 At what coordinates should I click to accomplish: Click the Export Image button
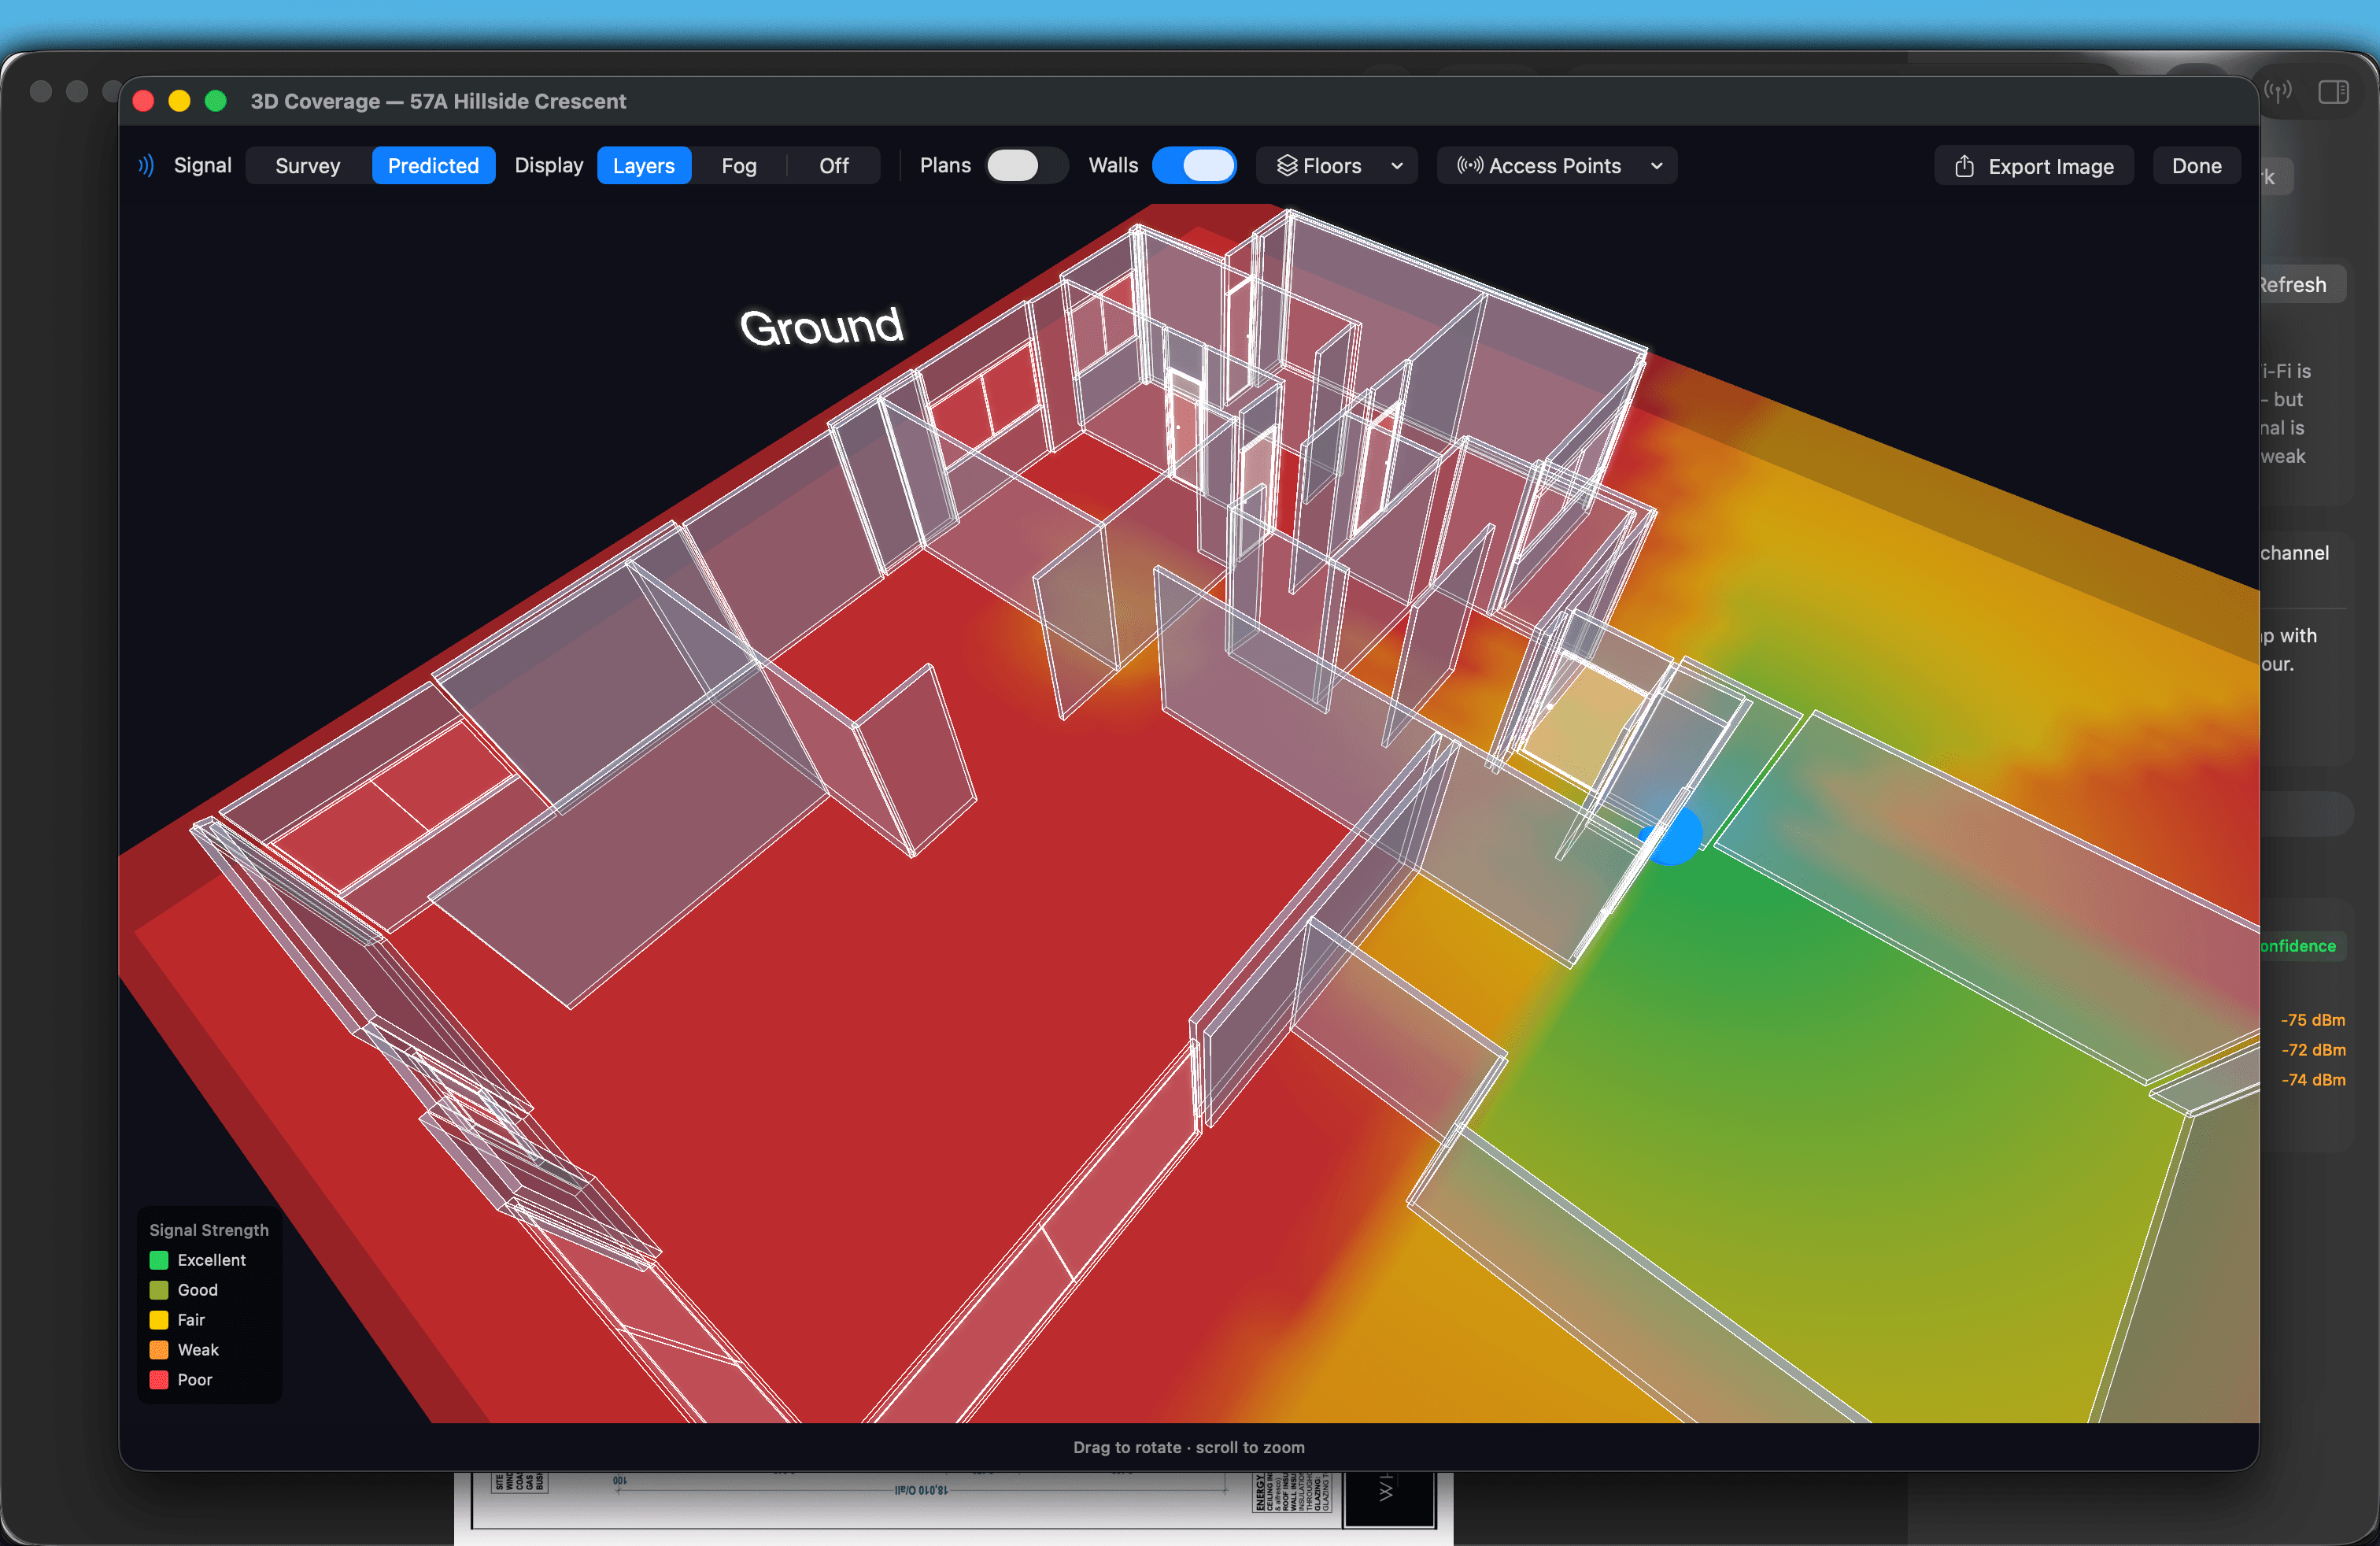pyautogui.click(x=2033, y=166)
